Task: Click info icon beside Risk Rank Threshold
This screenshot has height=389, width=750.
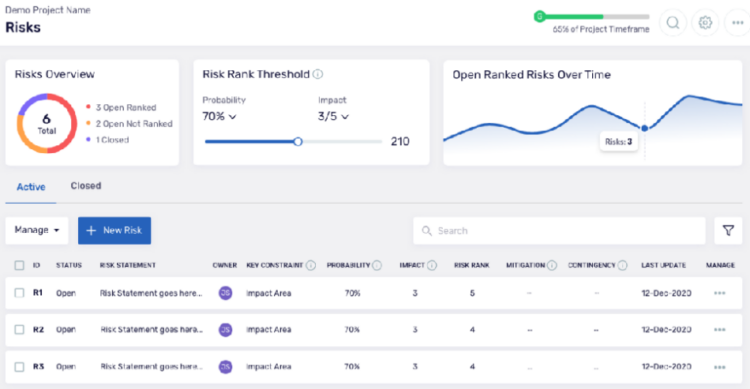Action: [x=318, y=74]
